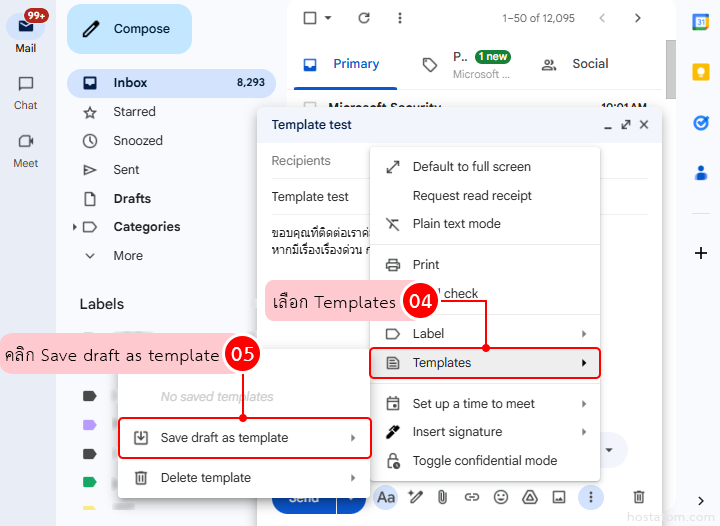Click the compose window title Template test
Viewport: 720px width, 526px height.
click(x=311, y=125)
